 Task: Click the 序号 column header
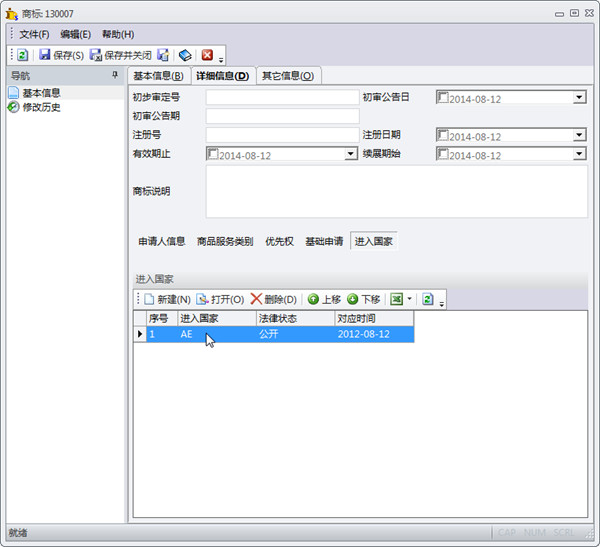(x=162, y=318)
